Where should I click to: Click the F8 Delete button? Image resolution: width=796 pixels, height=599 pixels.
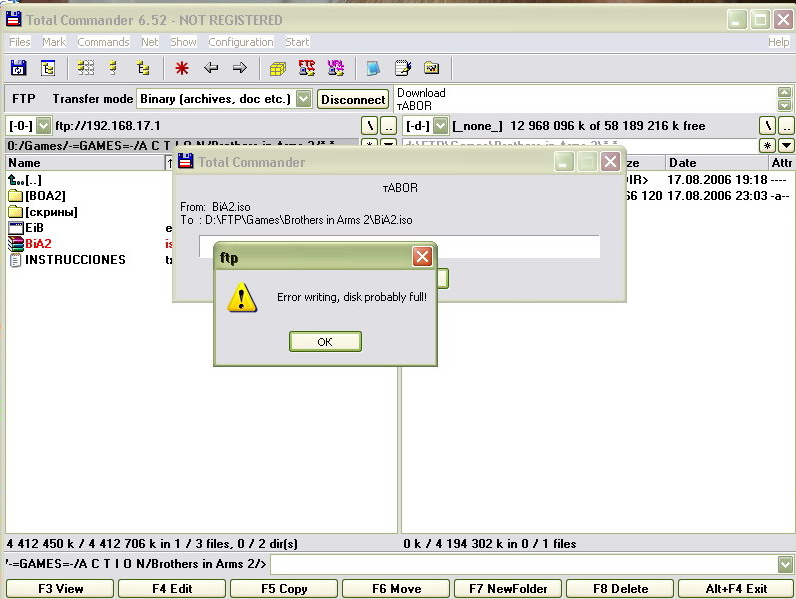click(620, 589)
